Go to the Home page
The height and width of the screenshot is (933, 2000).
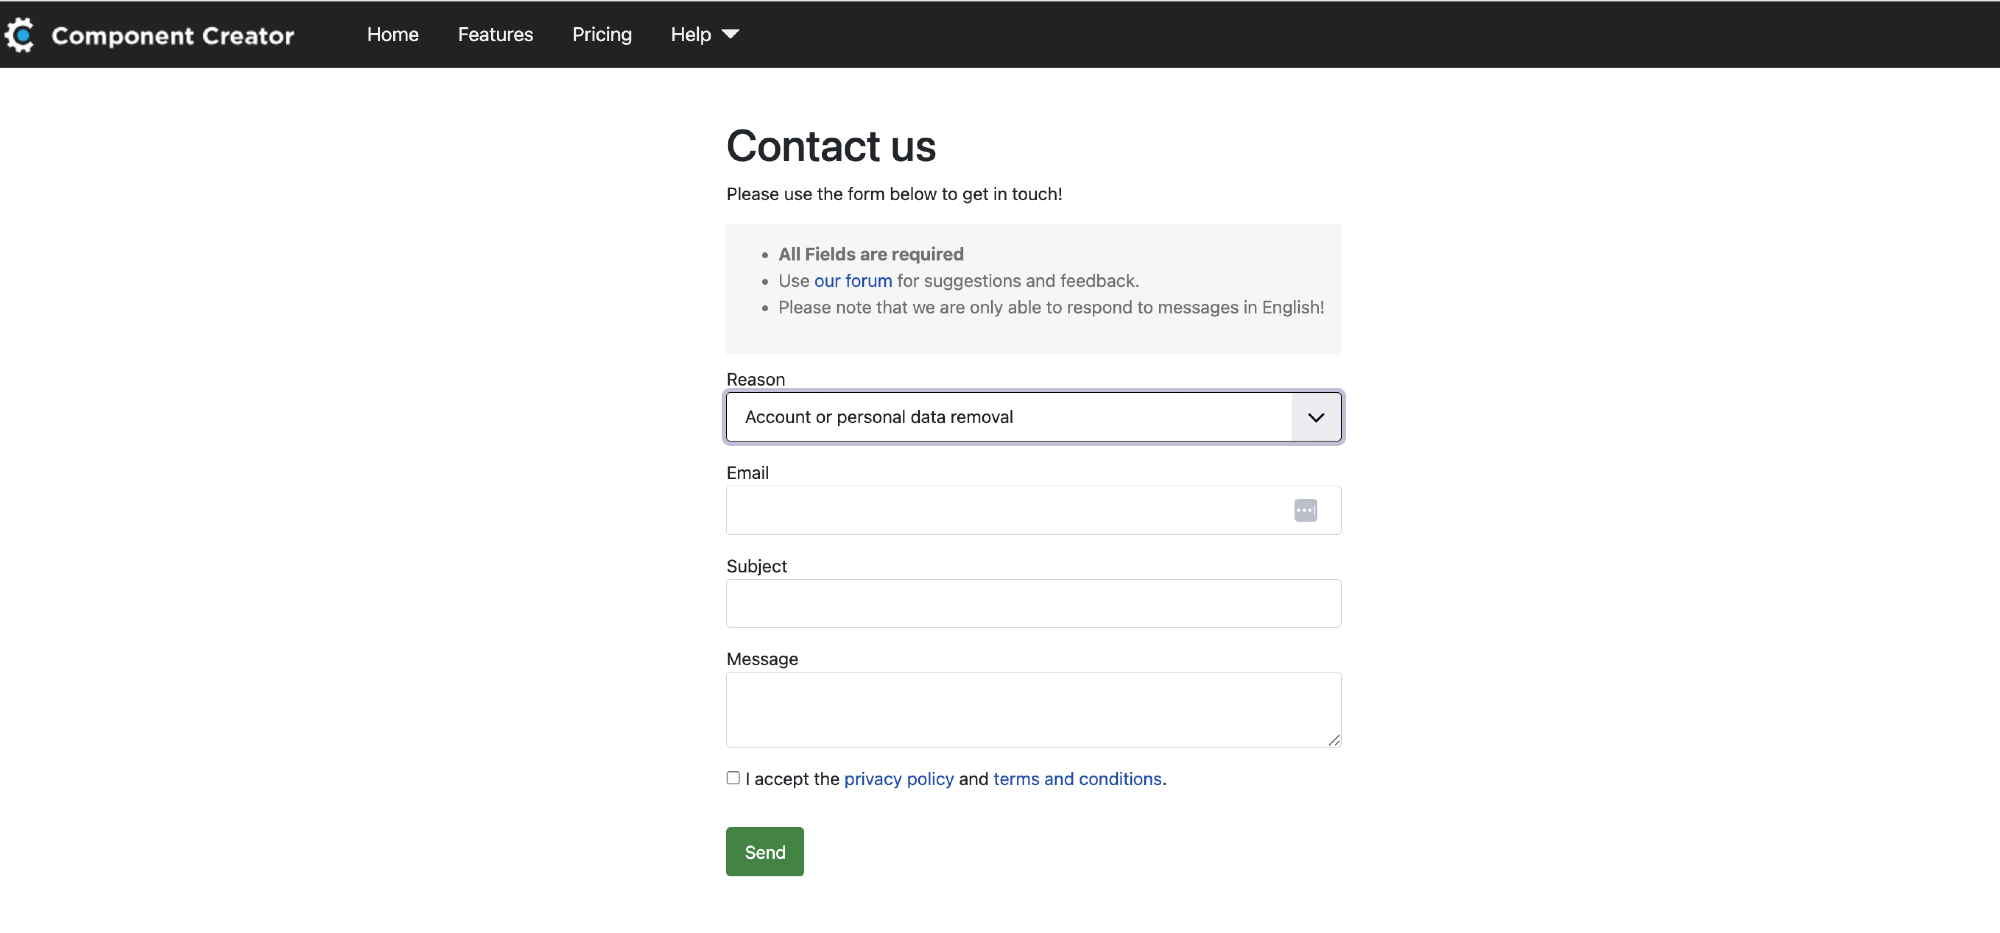[392, 35]
